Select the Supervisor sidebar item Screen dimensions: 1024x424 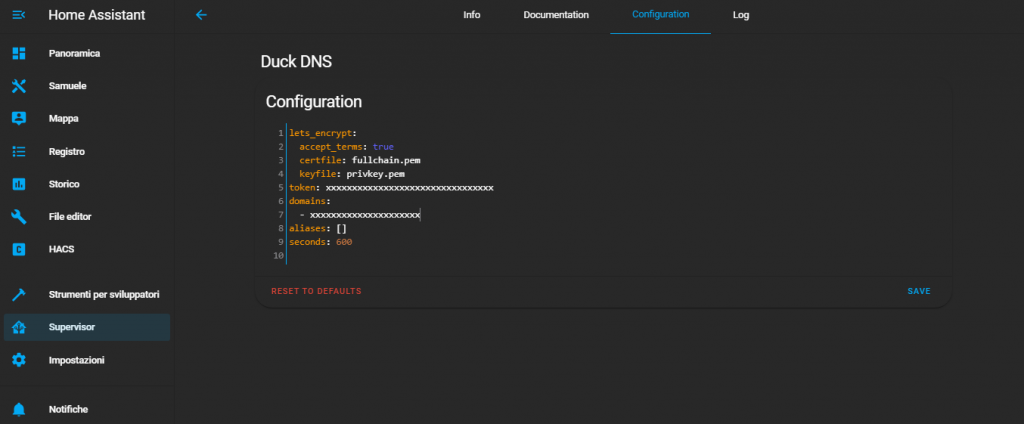coord(87,327)
